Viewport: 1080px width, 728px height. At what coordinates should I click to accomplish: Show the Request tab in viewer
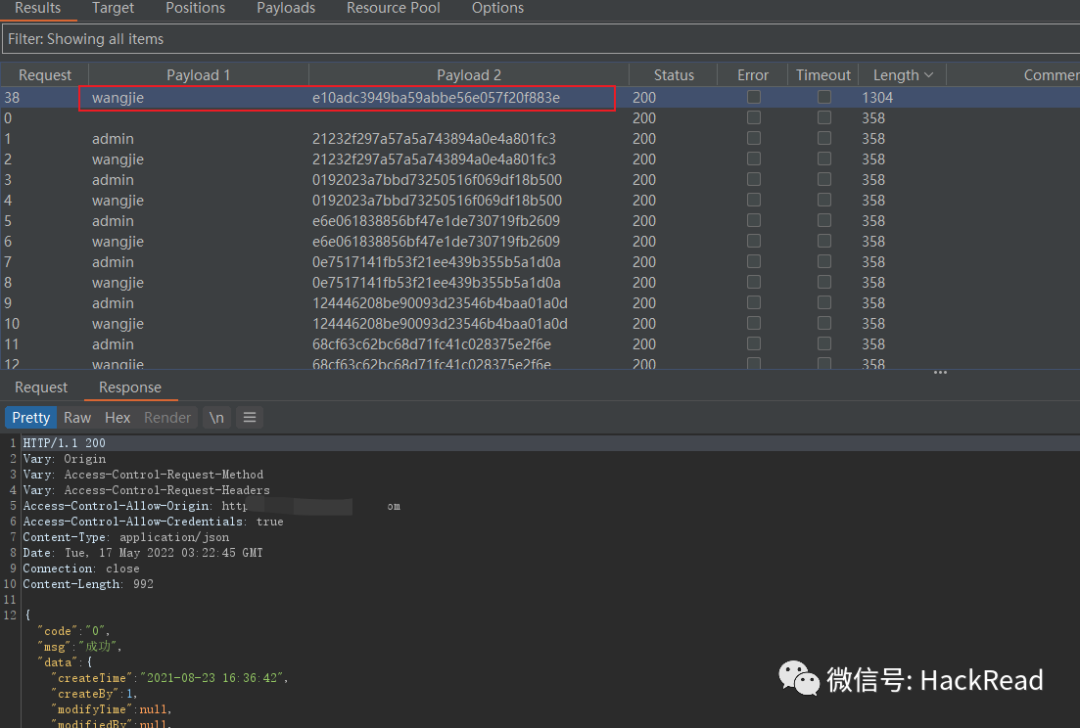coord(41,388)
